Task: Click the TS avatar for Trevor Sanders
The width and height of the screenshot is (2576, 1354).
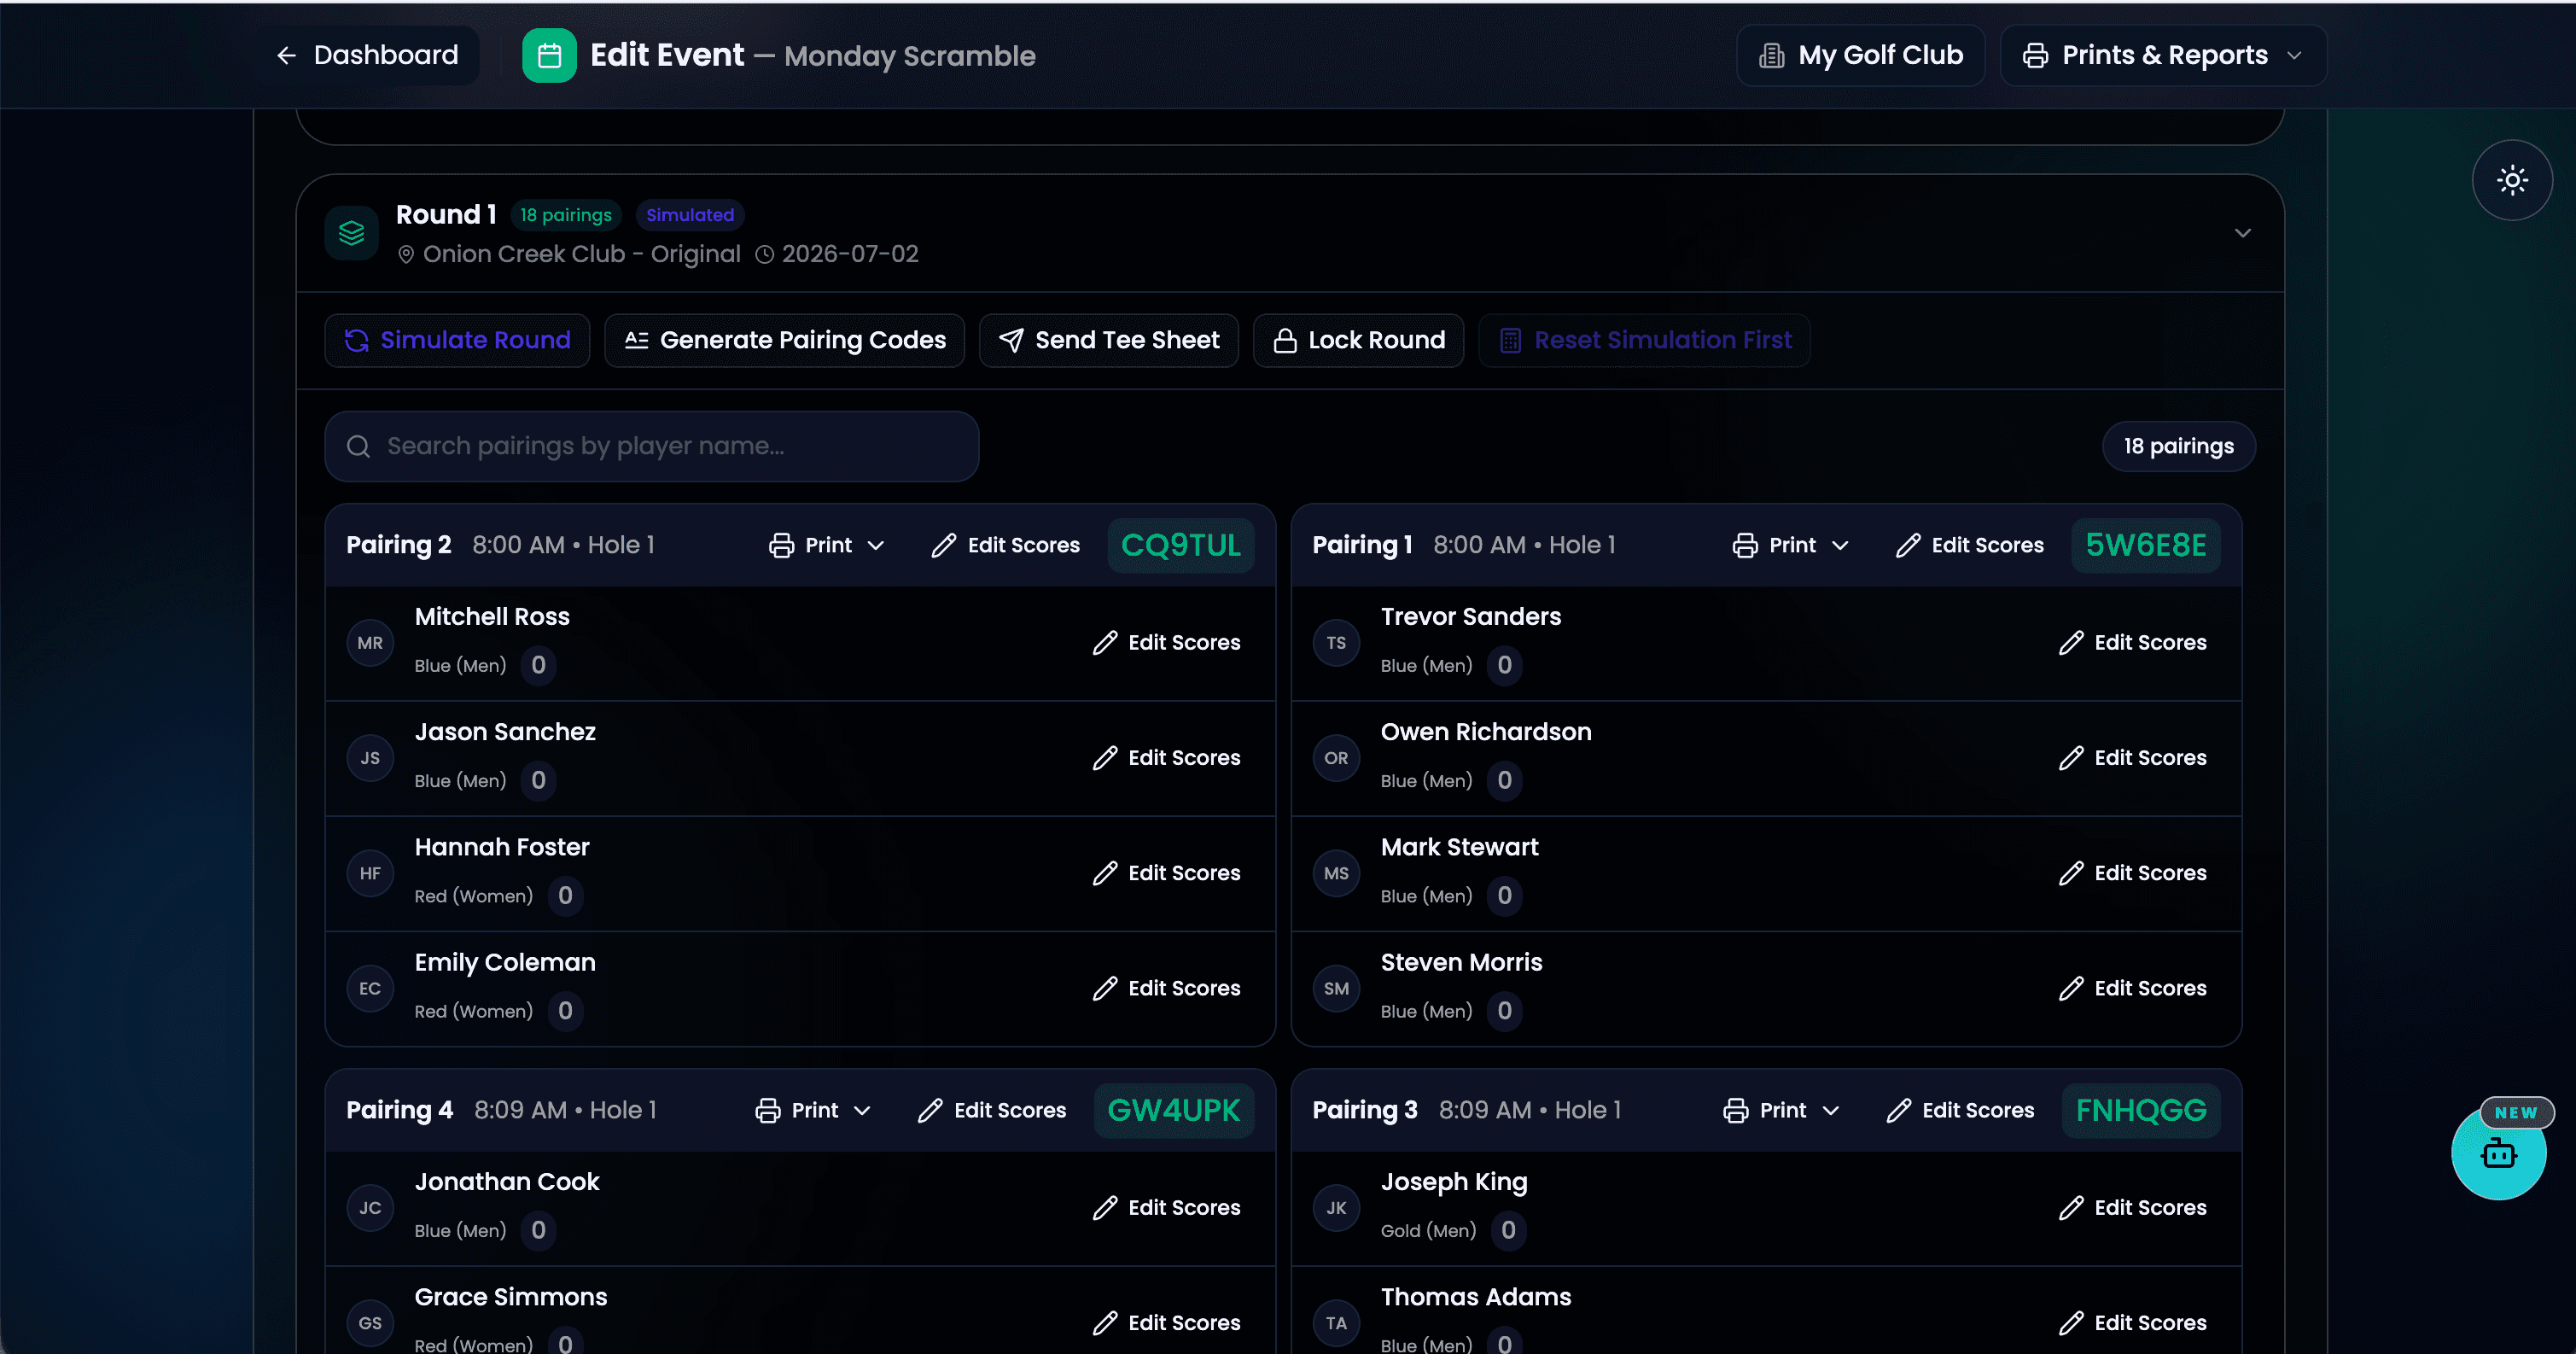Action: tap(1336, 643)
